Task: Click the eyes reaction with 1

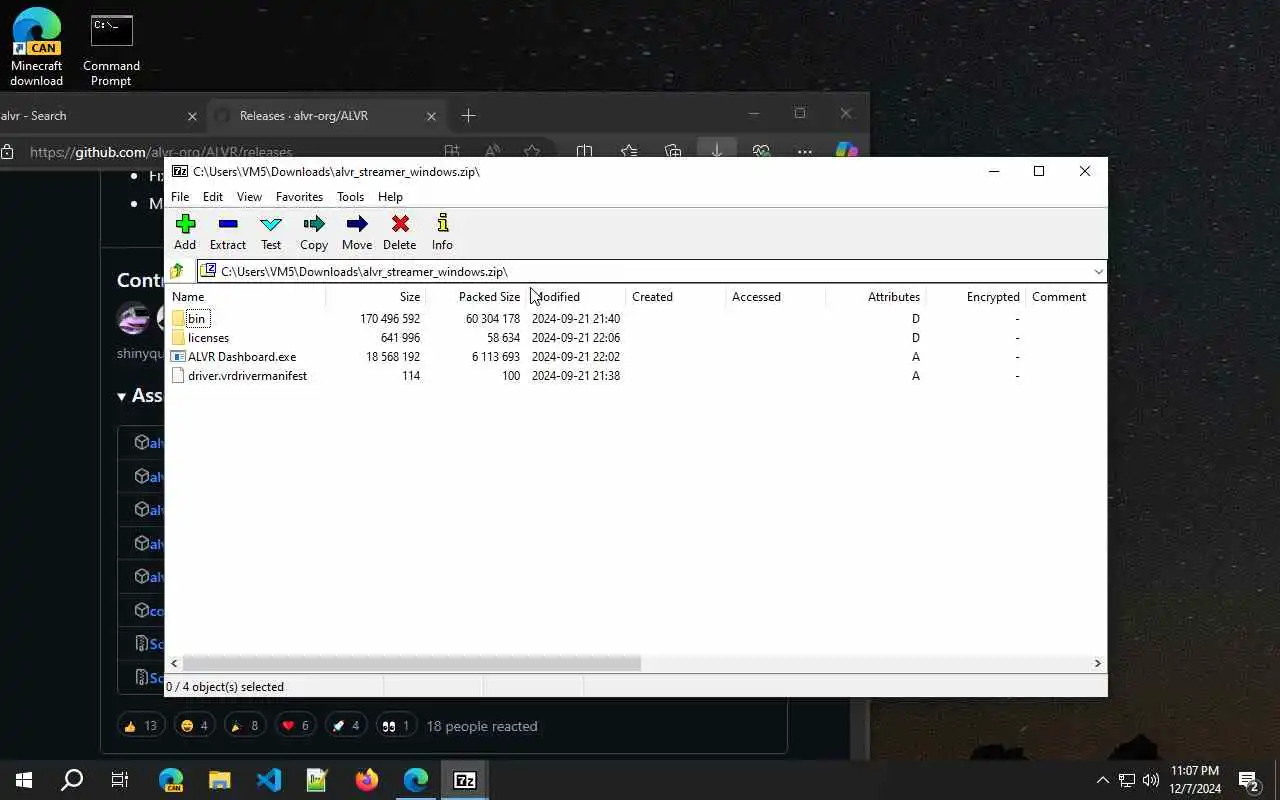Action: (396, 726)
